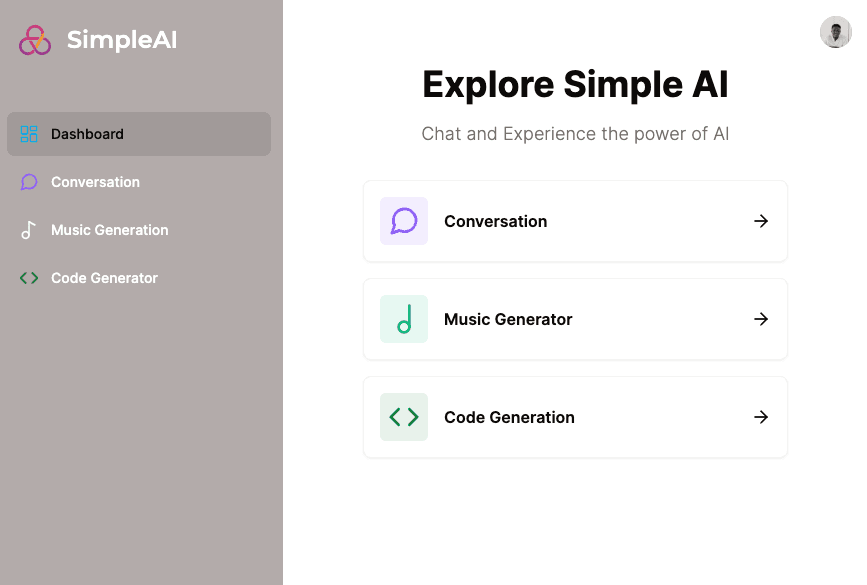Open Code Generator from the sidebar label
Image resolution: width=867 pixels, height=585 pixels.
tap(104, 278)
